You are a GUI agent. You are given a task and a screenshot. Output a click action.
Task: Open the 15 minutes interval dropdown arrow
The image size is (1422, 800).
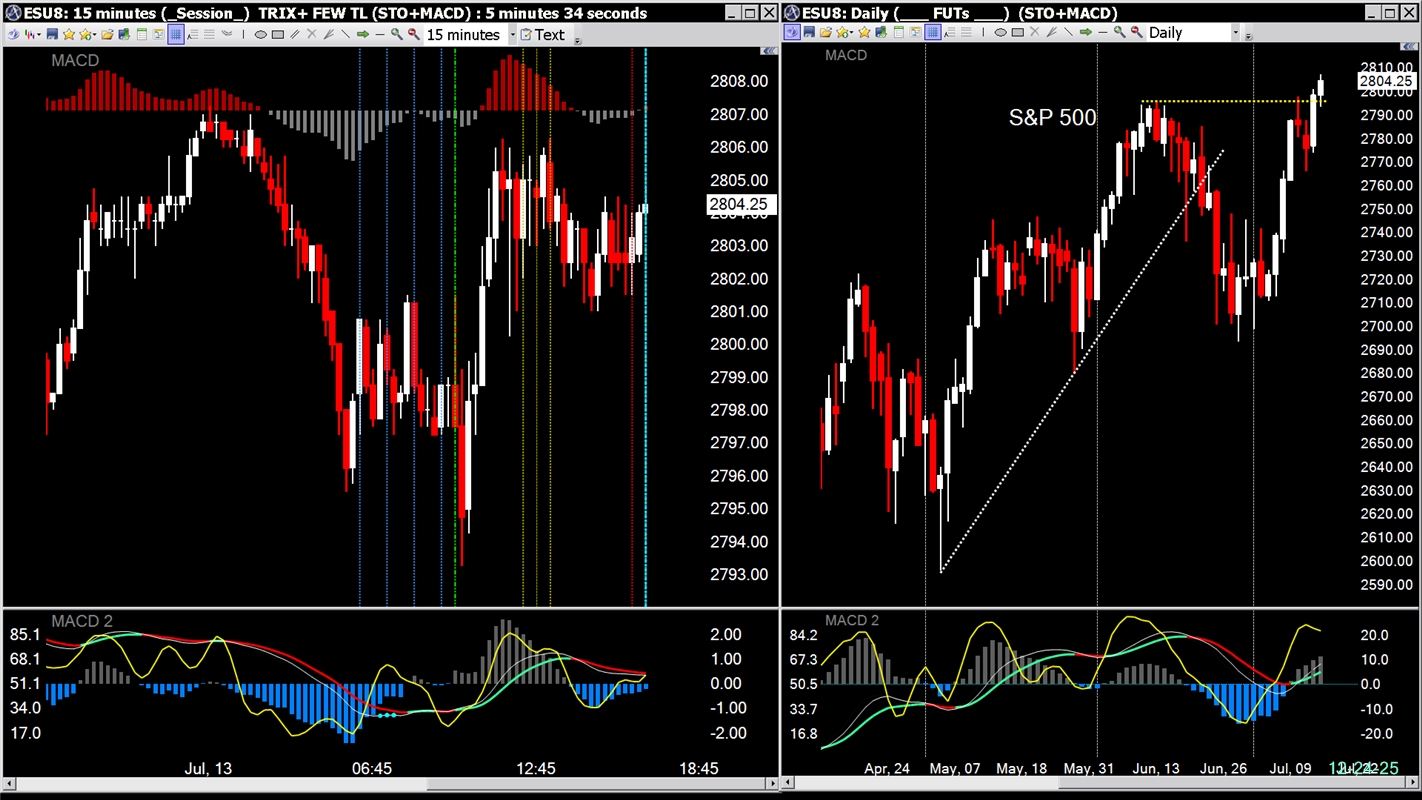tap(513, 34)
